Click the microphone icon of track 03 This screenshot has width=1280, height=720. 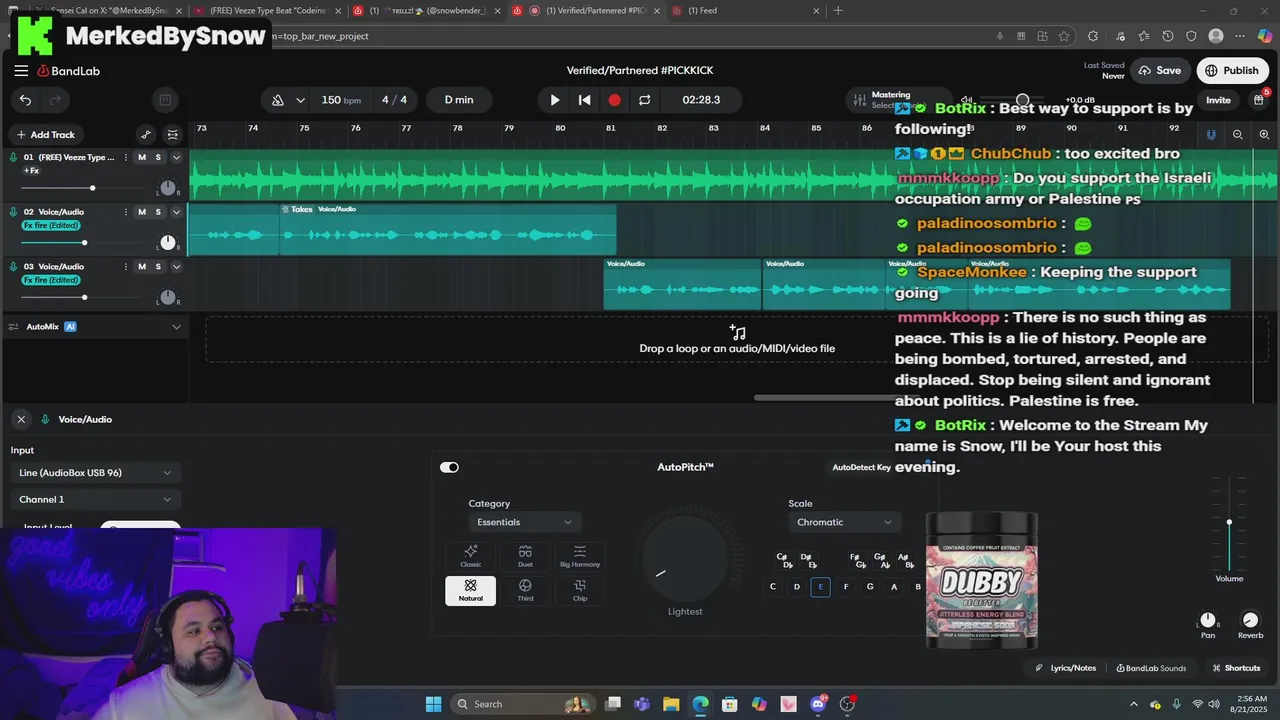13,267
